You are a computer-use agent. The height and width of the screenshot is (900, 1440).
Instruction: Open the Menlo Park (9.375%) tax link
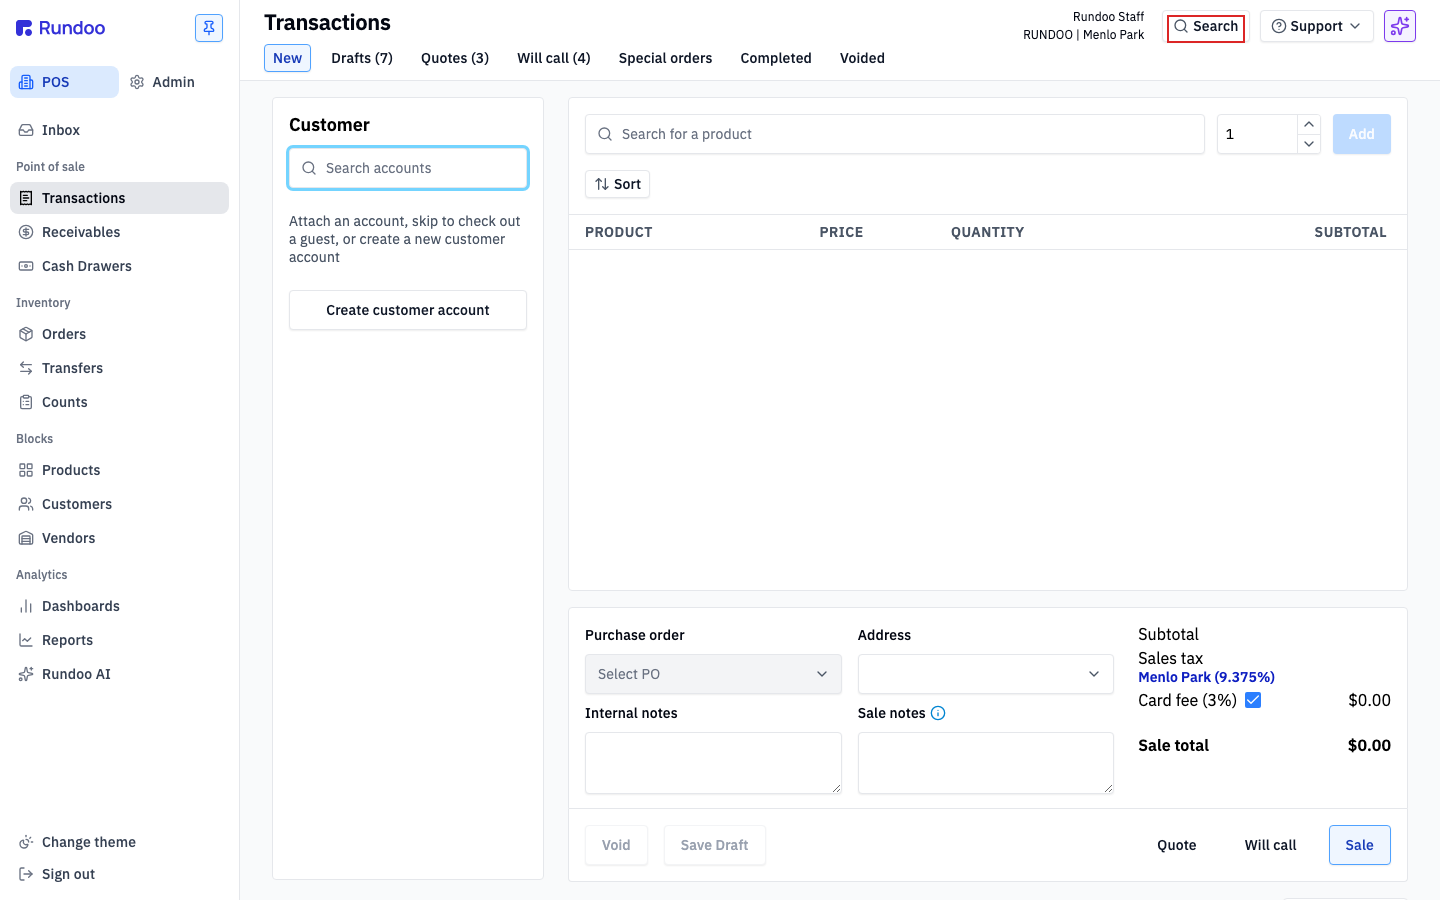(1207, 677)
